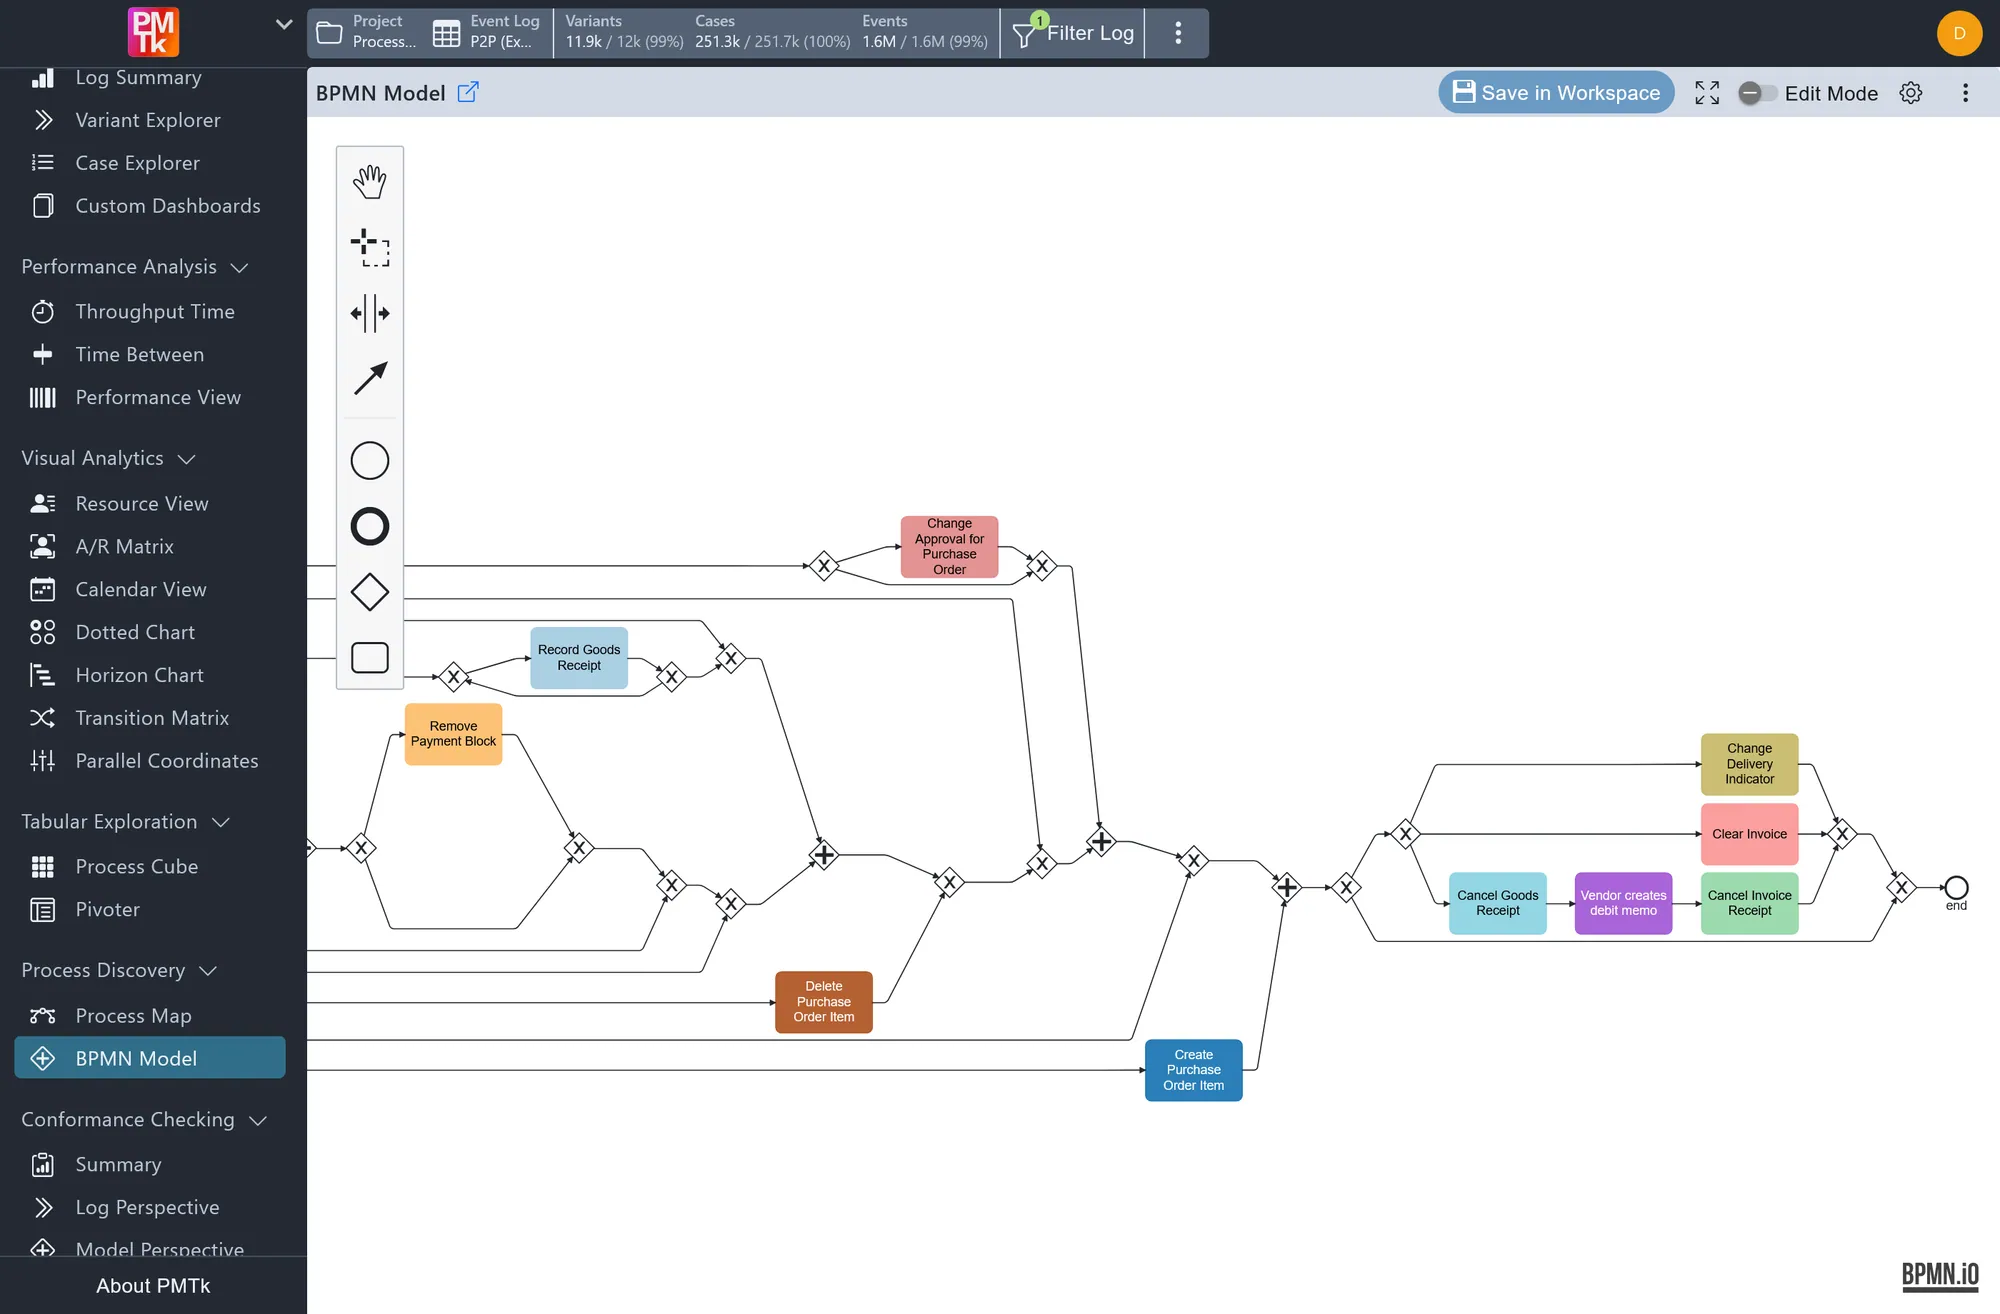Click the end event circle
Screen dimensions: 2000x1314
(x=1956, y=887)
